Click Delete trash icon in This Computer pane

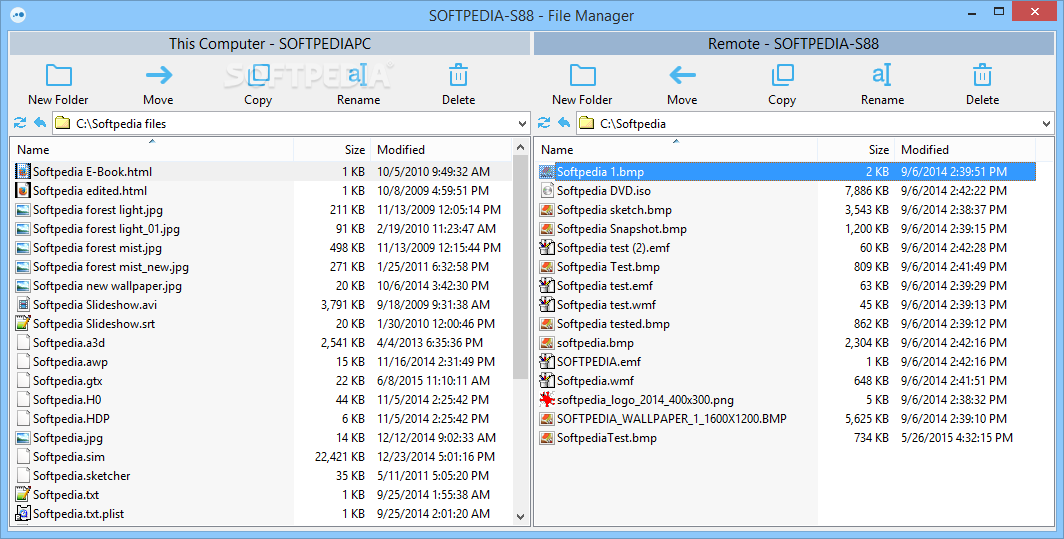click(x=458, y=75)
